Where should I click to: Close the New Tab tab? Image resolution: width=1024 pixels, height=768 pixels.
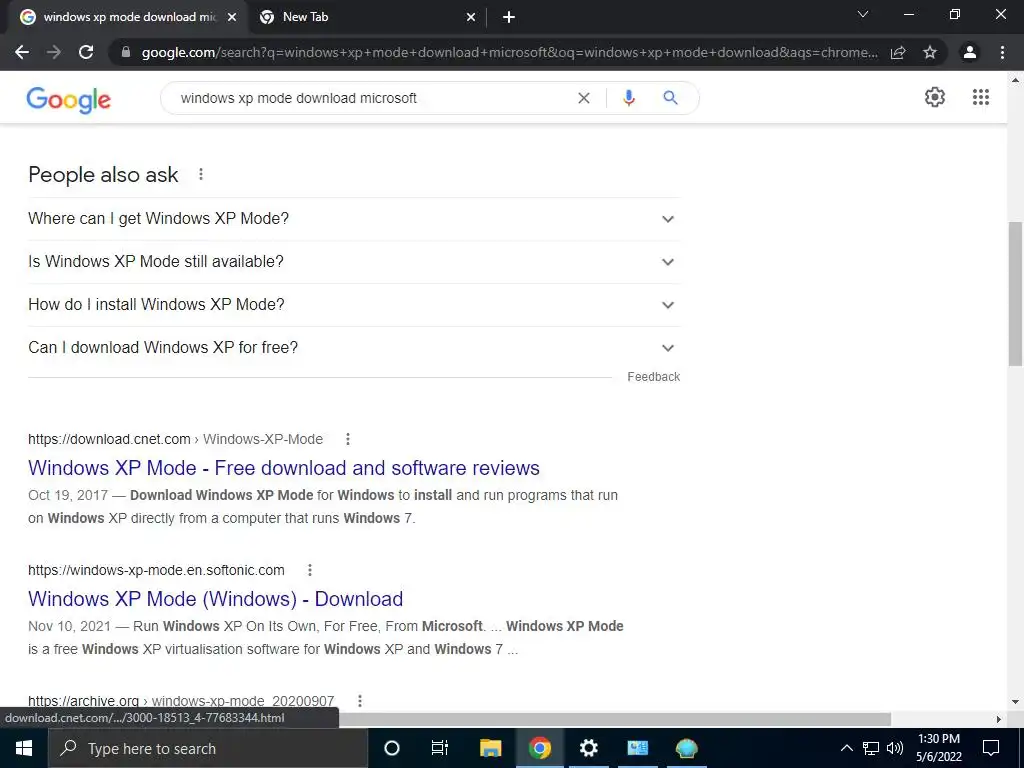pos(471,17)
